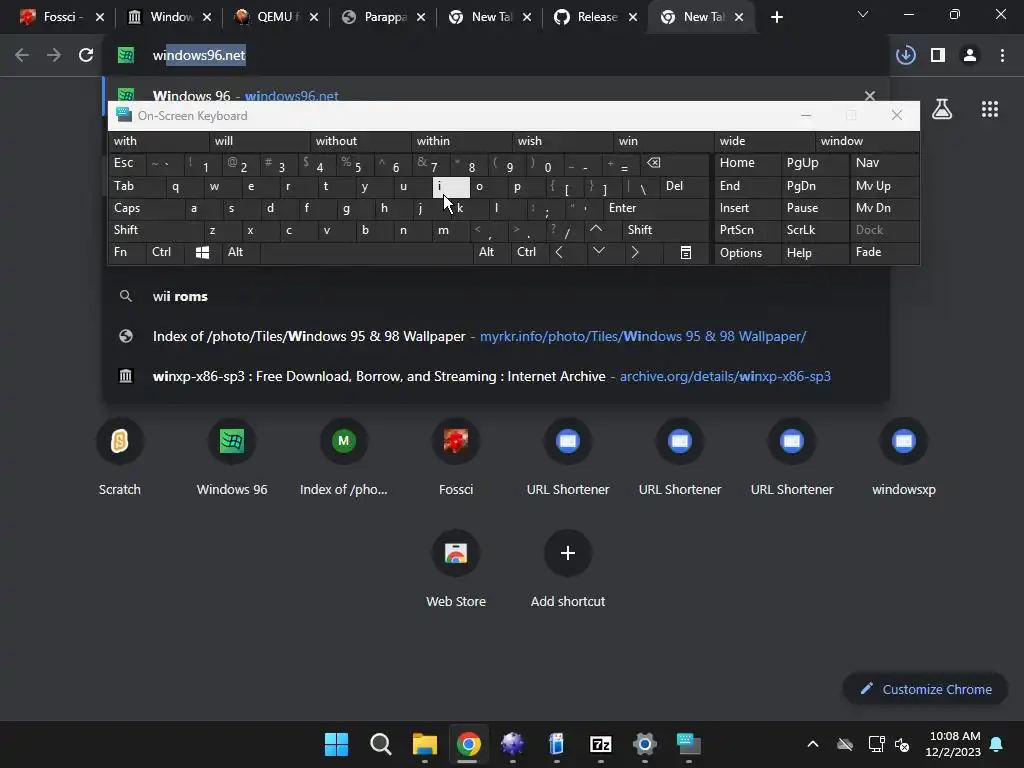The width and height of the screenshot is (1024, 768).
Task: Click the Options key on keyboard
Action: click(x=747, y=253)
